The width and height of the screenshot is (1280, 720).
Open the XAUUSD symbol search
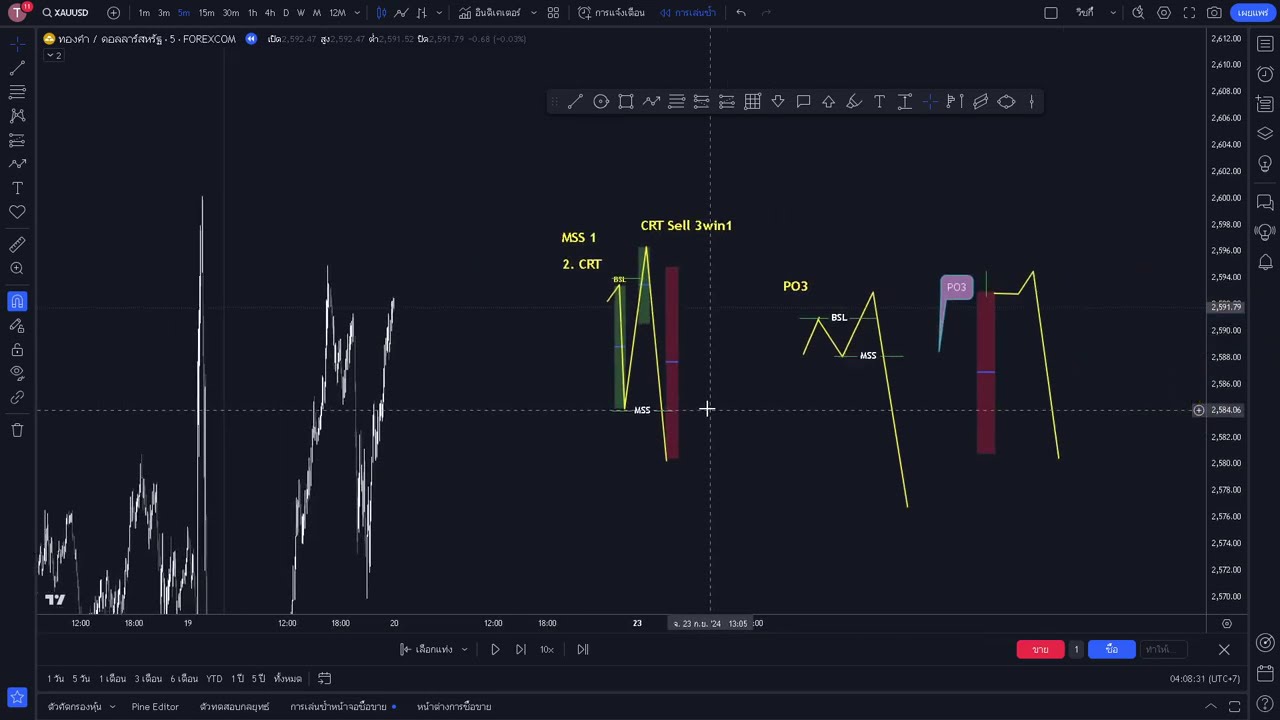coord(66,13)
